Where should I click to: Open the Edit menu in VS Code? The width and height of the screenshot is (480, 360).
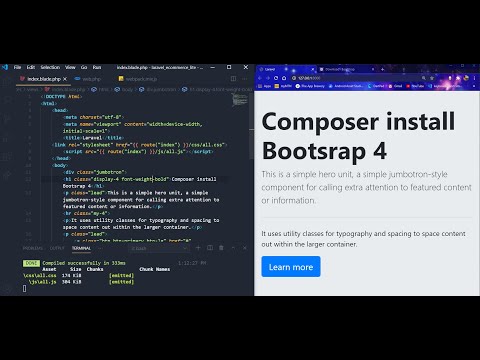[31, 67]
